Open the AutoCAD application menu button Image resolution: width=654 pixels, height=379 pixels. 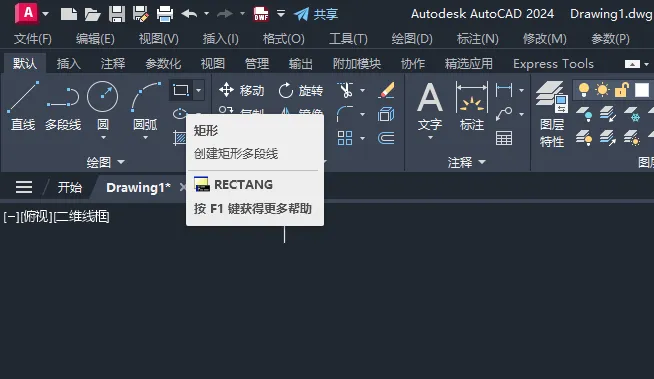click(x=27, y=13)
